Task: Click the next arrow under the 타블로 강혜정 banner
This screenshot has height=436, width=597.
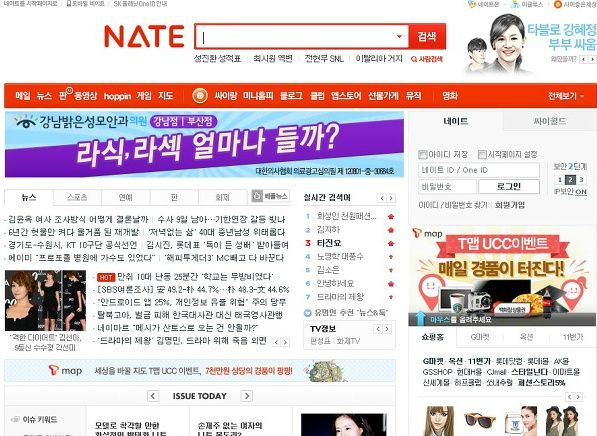Action: tap(592, 59)
